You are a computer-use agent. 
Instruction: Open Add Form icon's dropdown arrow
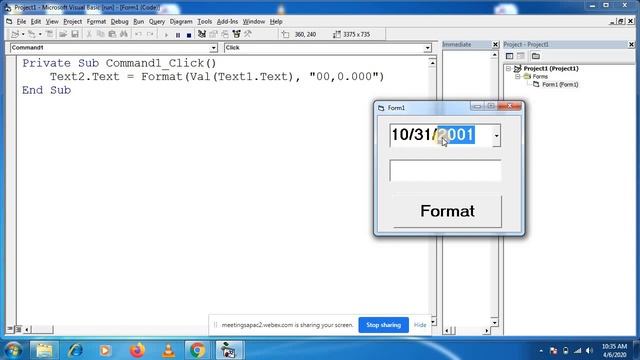tap(40, 34)
